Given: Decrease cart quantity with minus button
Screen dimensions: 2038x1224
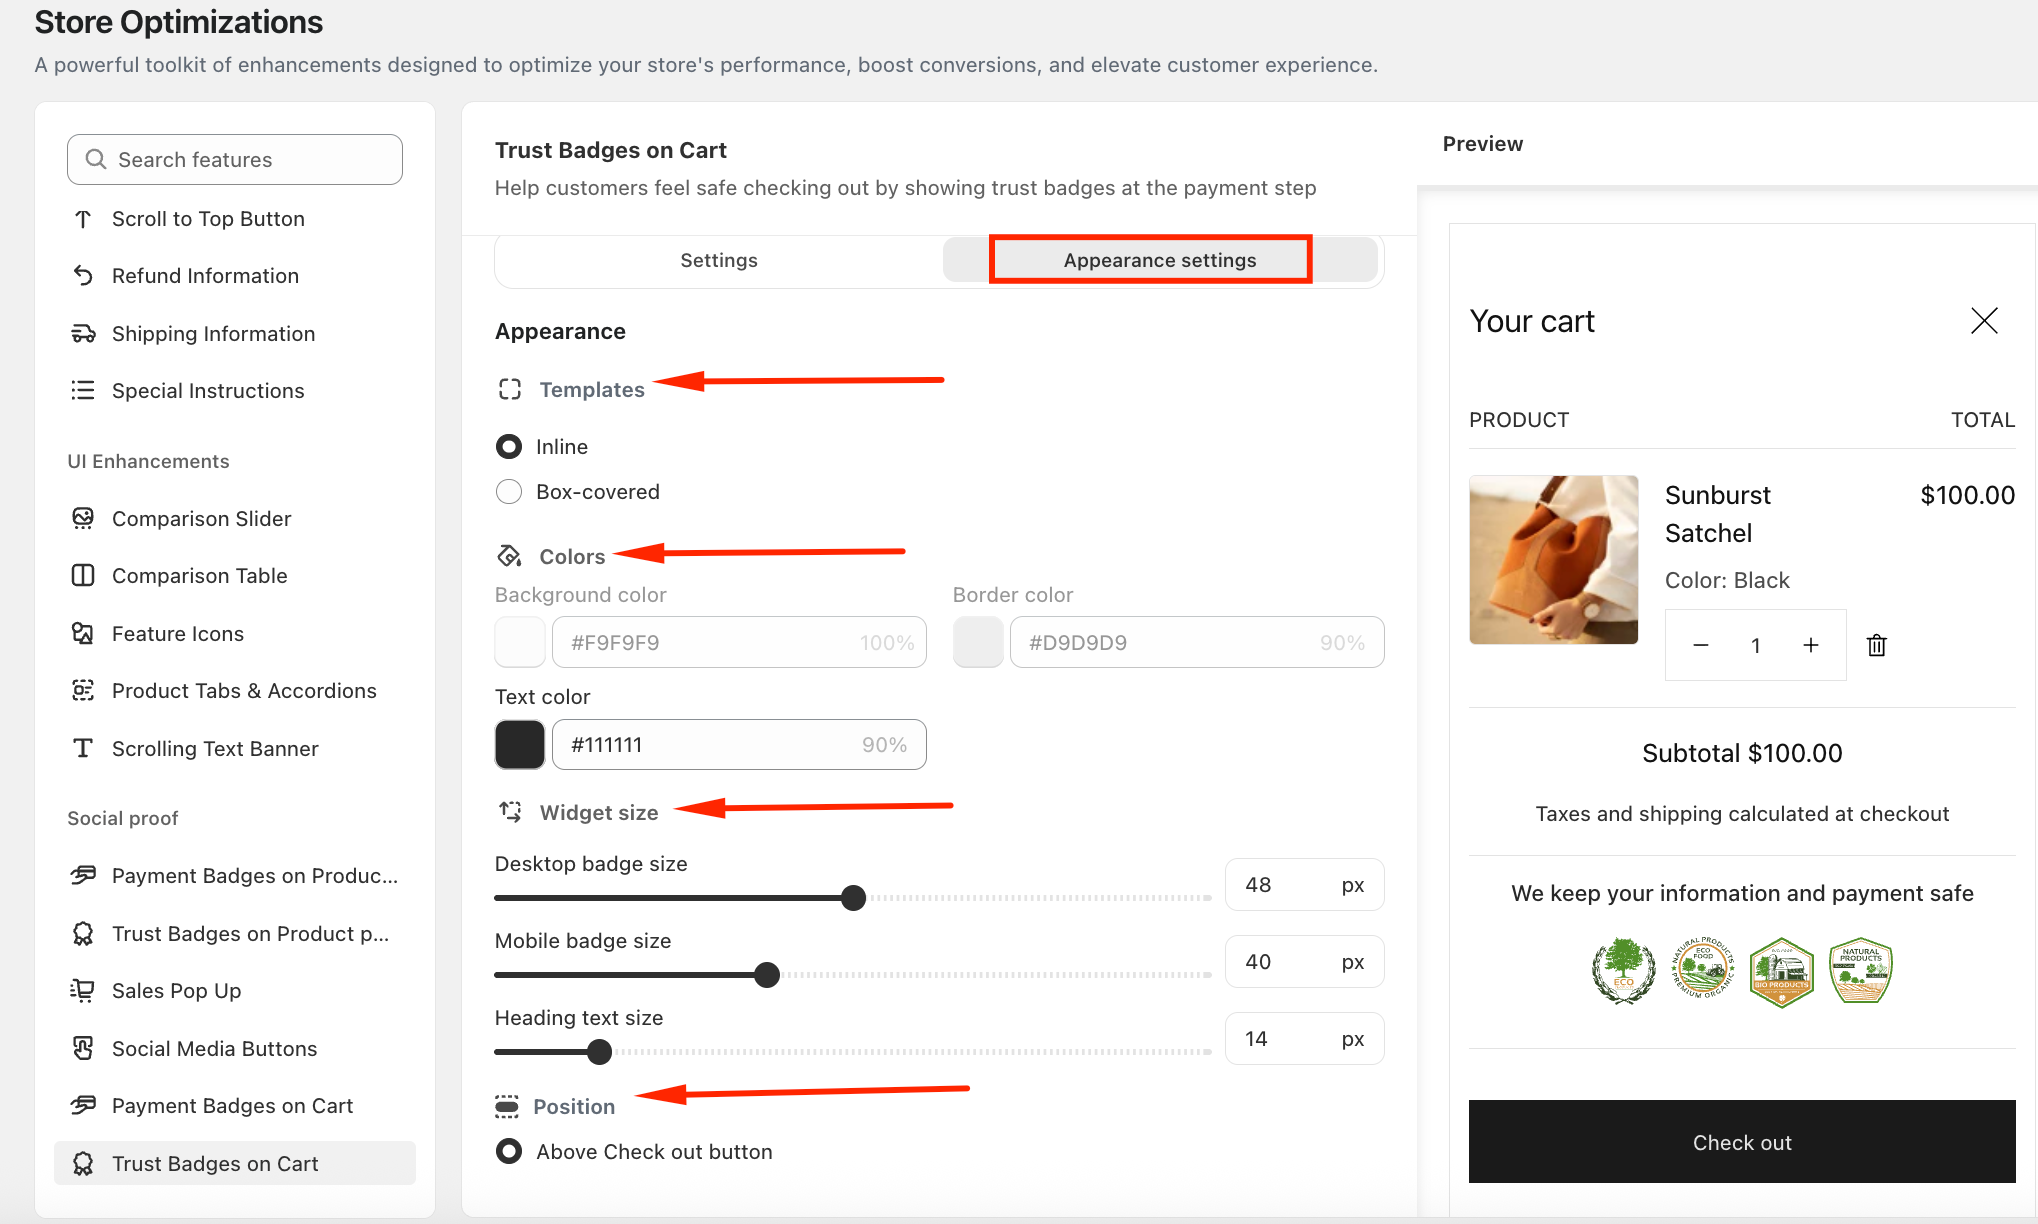Looking at the screenshot, I should pyautogui.click(x=1700, y=645).
